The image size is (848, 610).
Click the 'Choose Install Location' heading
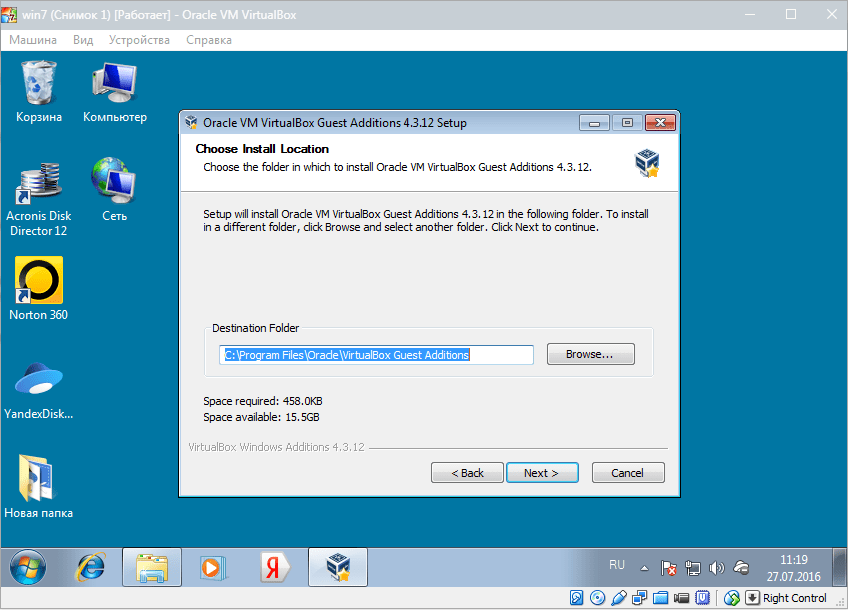click(x=262, y=149)
